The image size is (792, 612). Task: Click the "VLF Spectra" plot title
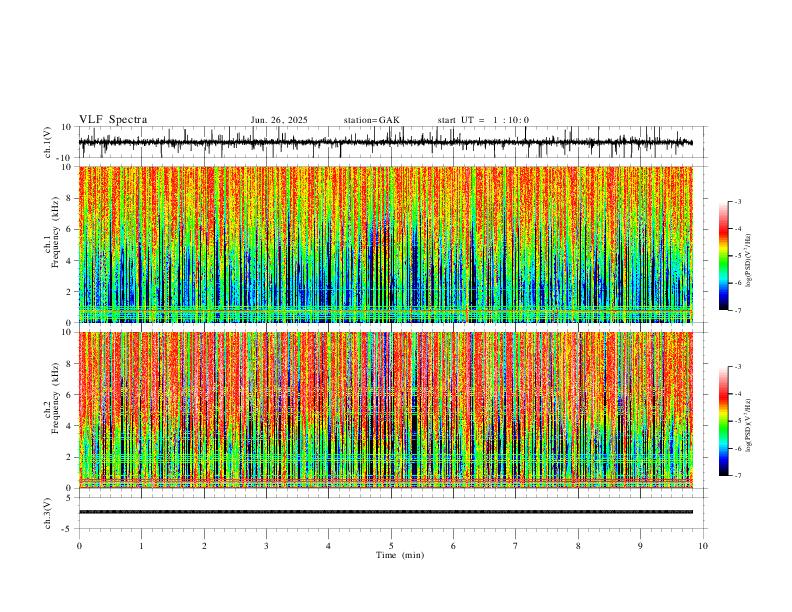point(113,120)
